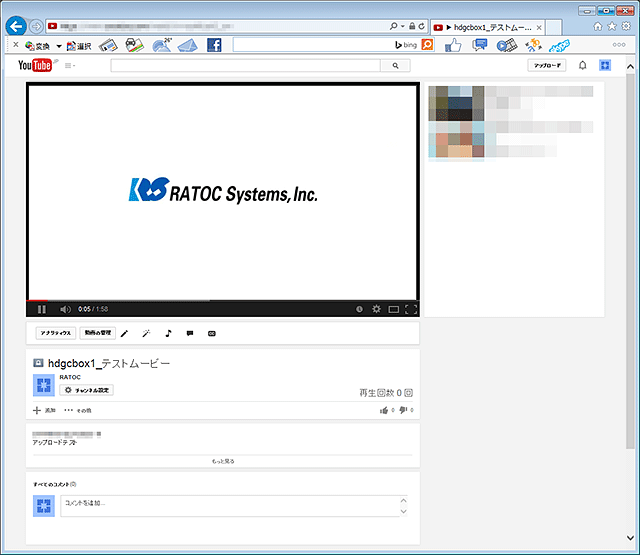The width and height of the screenshot is (640, 555).
Task: Click the 変換 toolbar button
Action: coord(37,46)
